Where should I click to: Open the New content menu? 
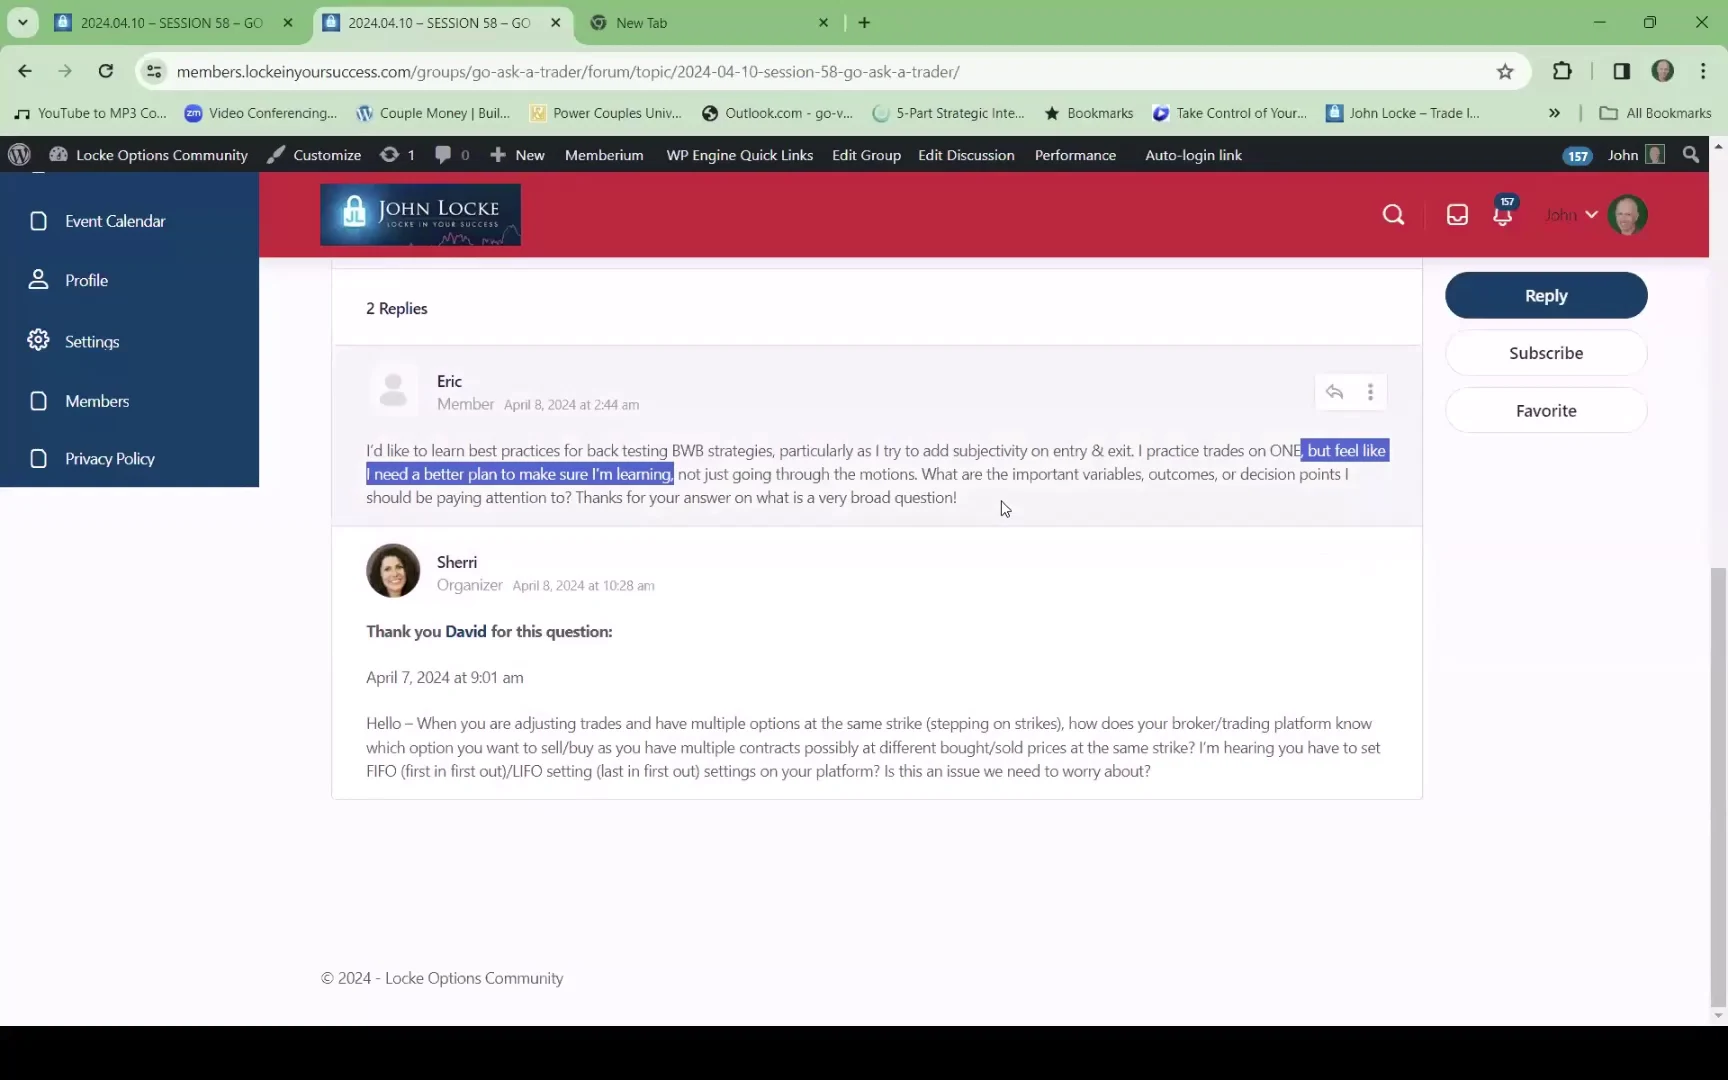click(517, 155)
